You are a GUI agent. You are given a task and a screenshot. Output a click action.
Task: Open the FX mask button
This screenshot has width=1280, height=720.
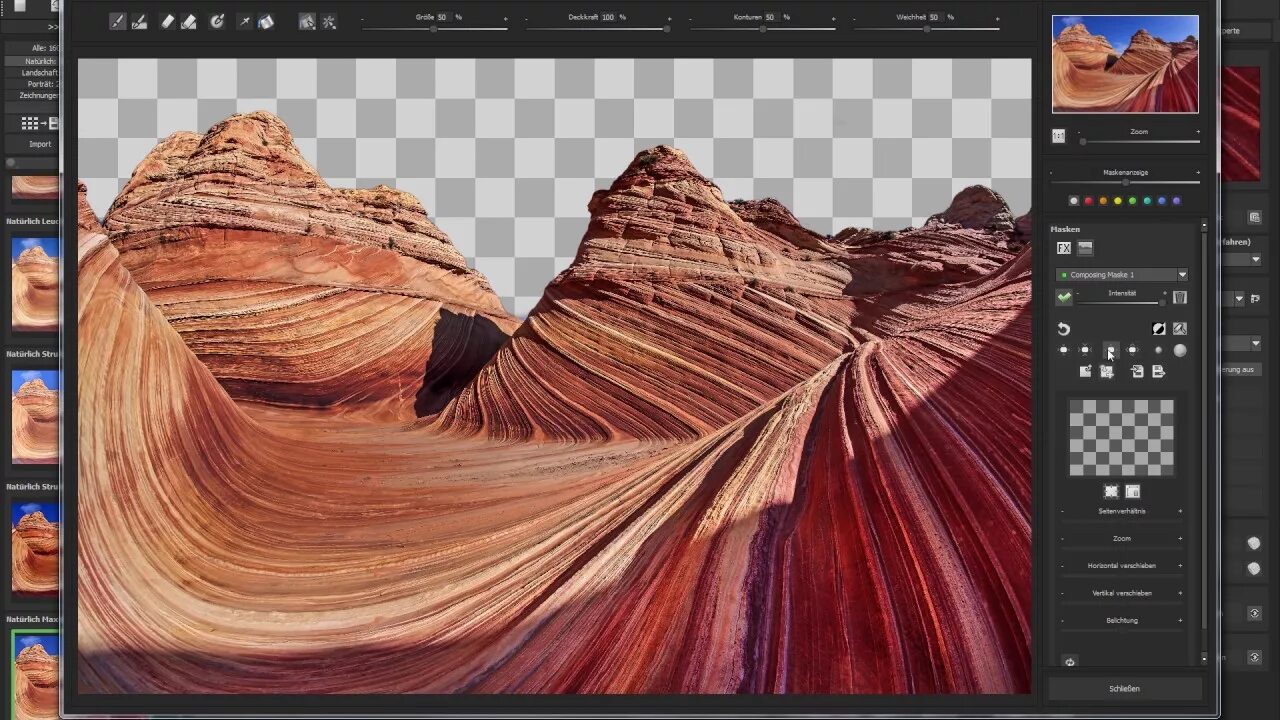pyautogui.click(x=1064, y=248)
